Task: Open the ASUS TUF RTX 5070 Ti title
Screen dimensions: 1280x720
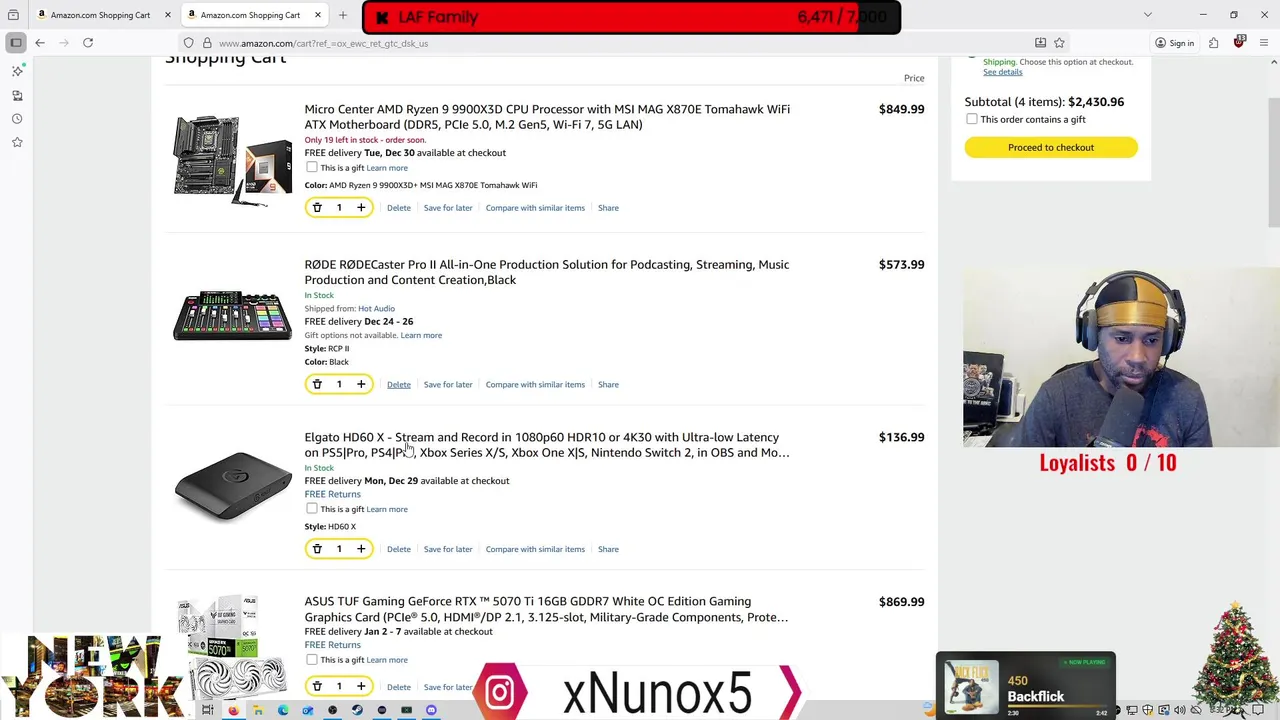Action: pyautogui.click(x=546, y=609)
